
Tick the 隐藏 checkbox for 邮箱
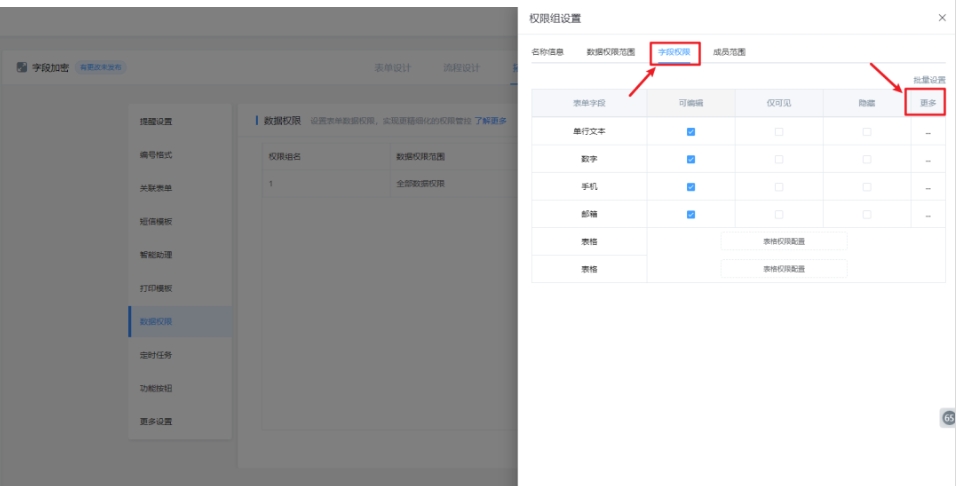point(867,213)
